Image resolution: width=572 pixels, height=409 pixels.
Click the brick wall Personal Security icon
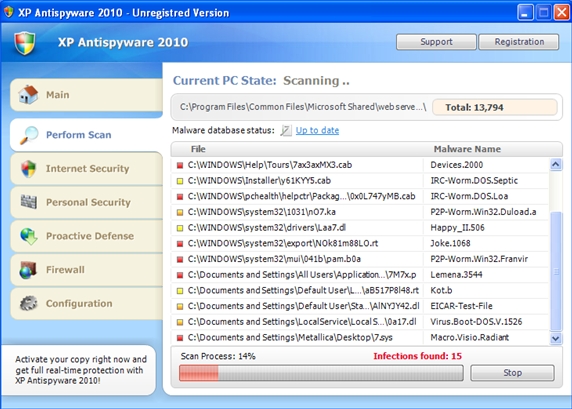(28, 202)
